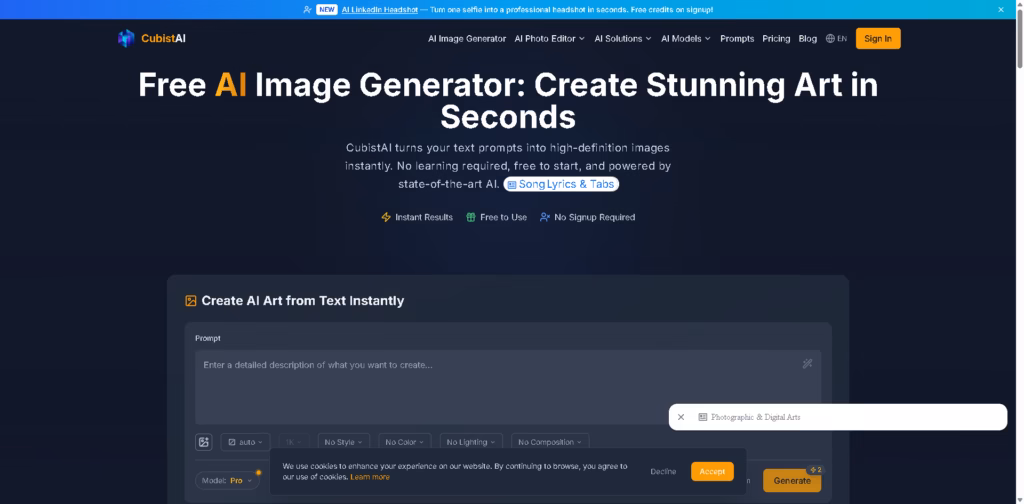Click the globe EN language selector
The width and height of the screenshot is (1024, 504).
click(836, 39)
